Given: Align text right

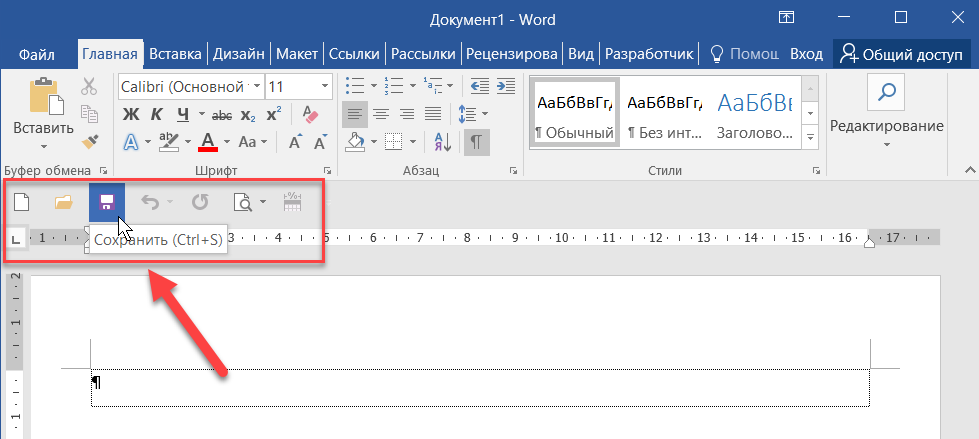Looking at the screenshot, I should click(407, 114).
